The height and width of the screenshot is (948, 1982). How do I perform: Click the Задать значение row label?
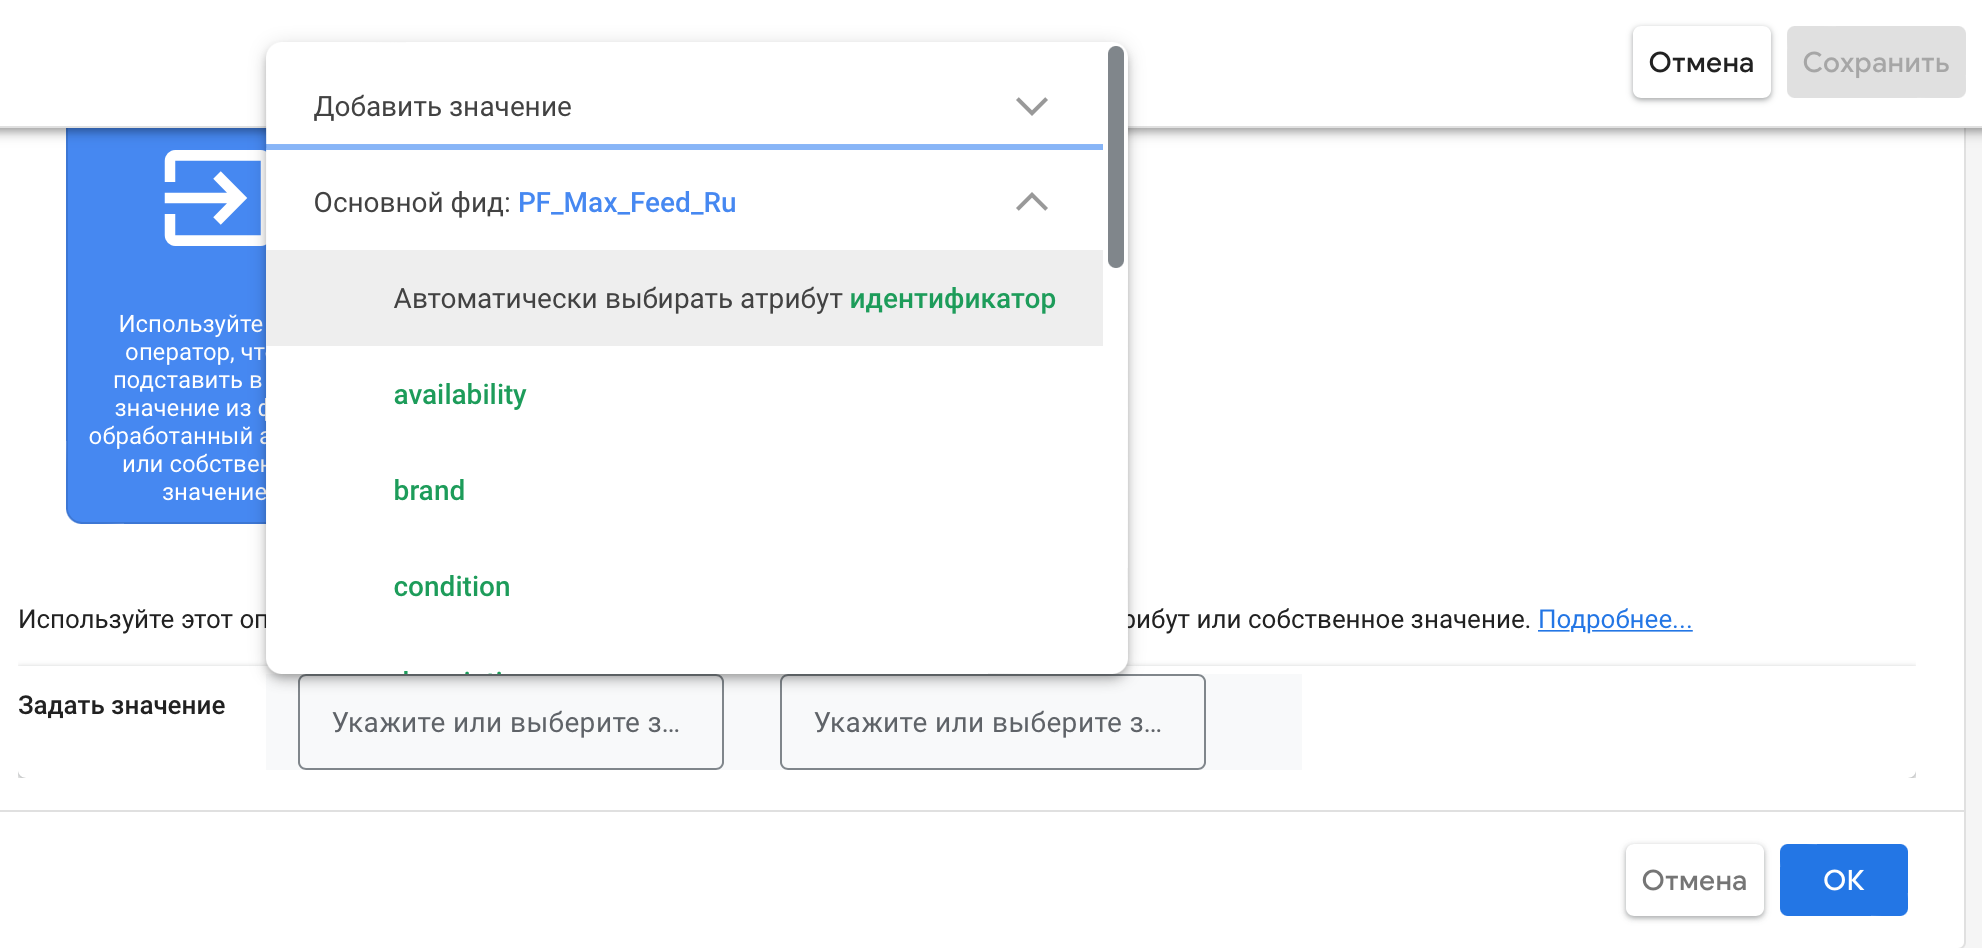click(122, 705)
